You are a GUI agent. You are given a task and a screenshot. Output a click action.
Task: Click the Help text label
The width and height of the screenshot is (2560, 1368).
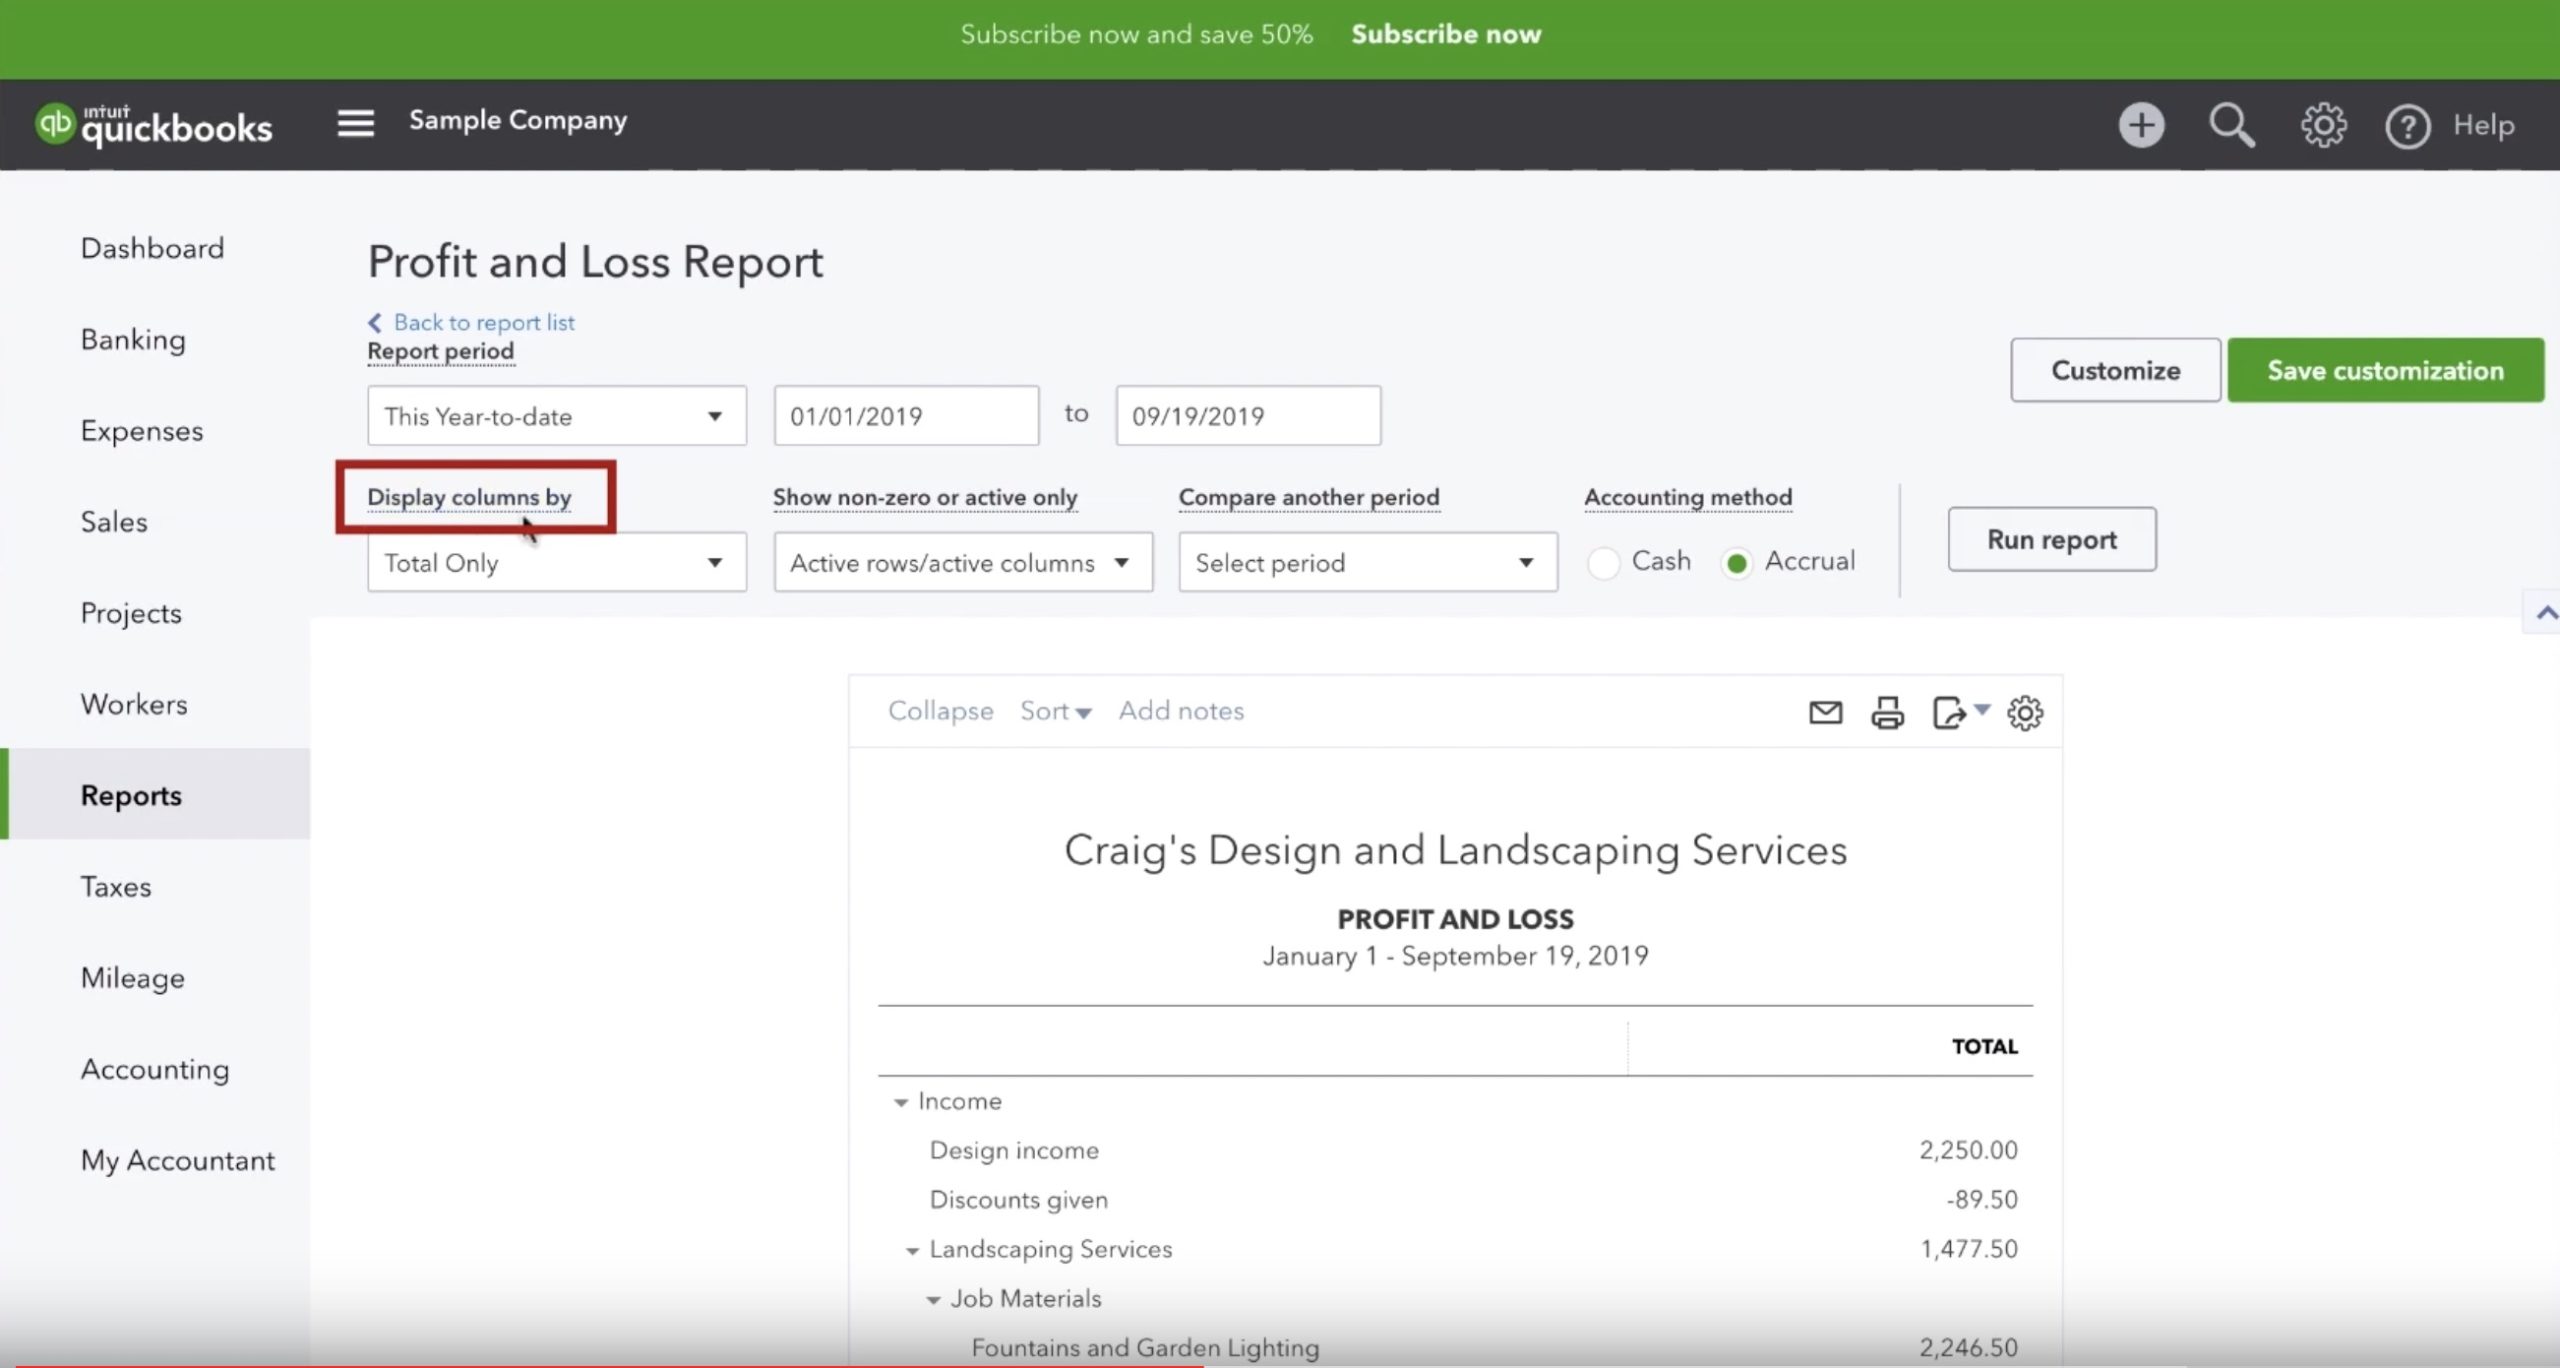pyautogui.click(x=2483, y=125)
